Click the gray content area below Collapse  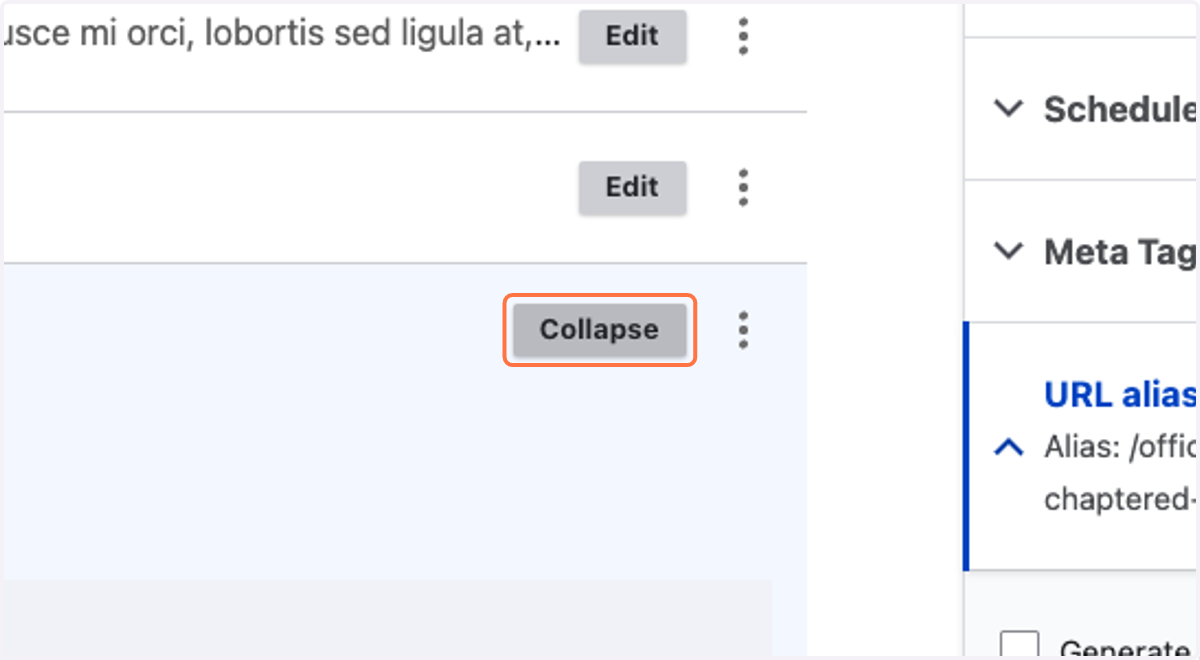pyautogui.click(x=387, y=618)
